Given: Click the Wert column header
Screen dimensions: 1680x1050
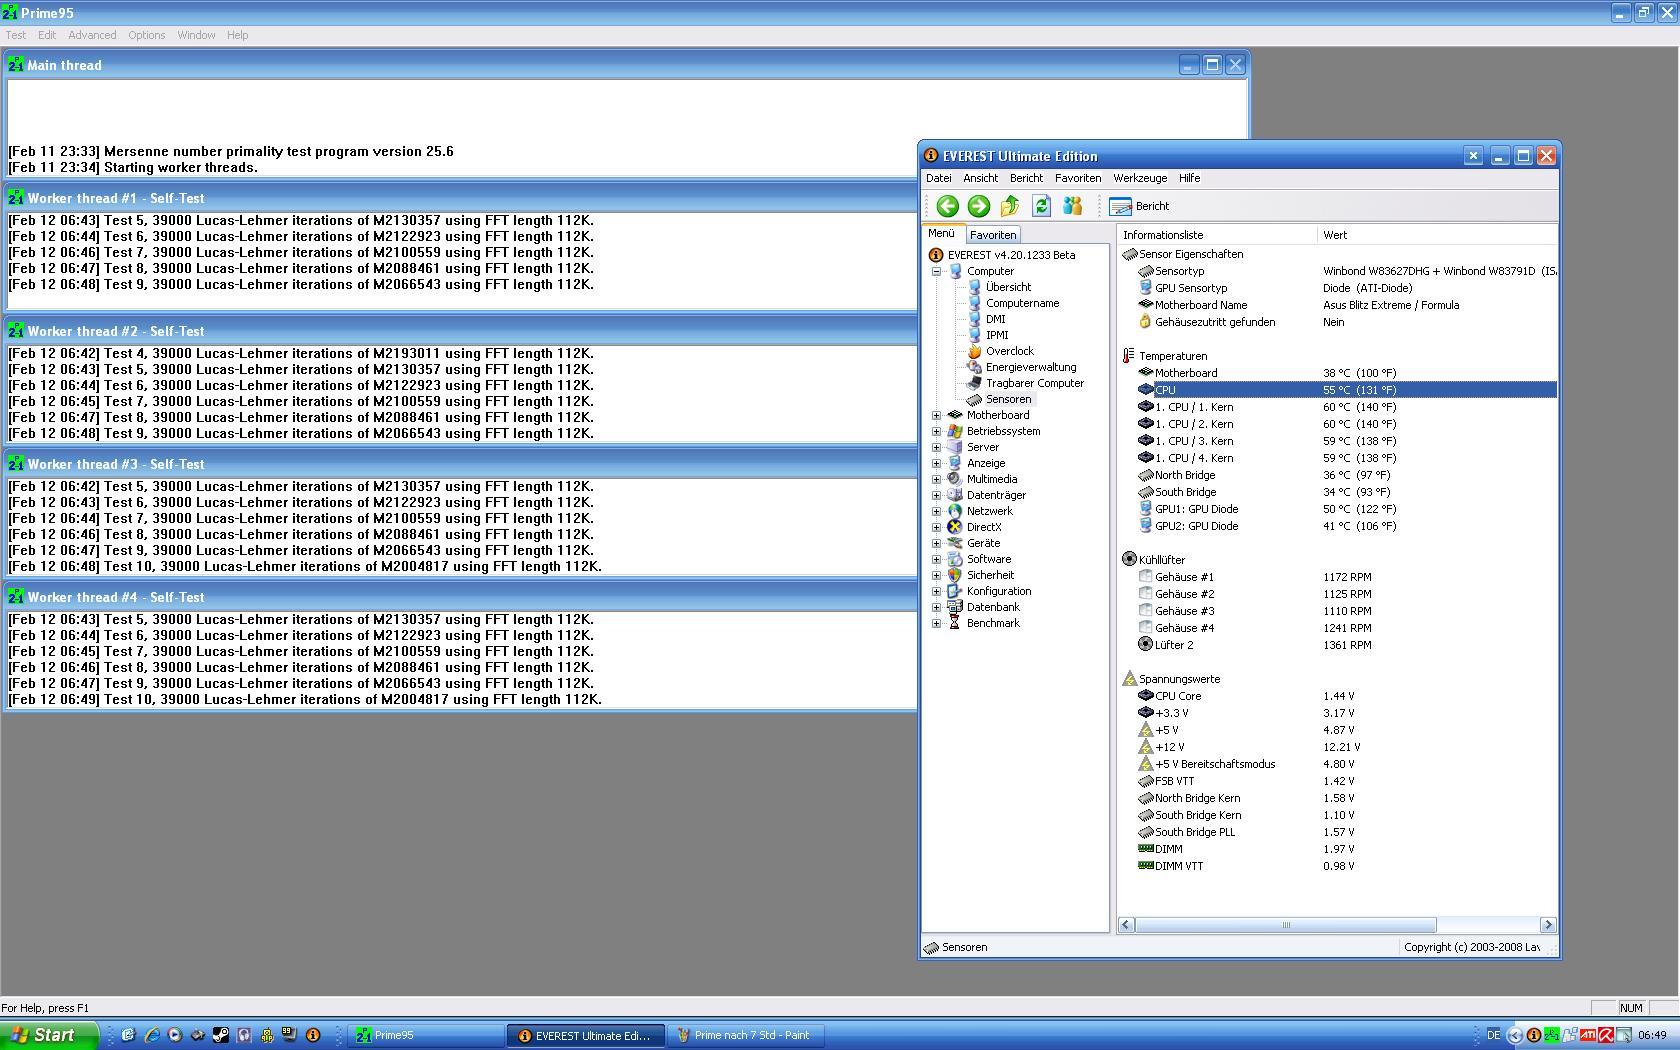Looking at the screenshot, I should (x=1437, y=235).
